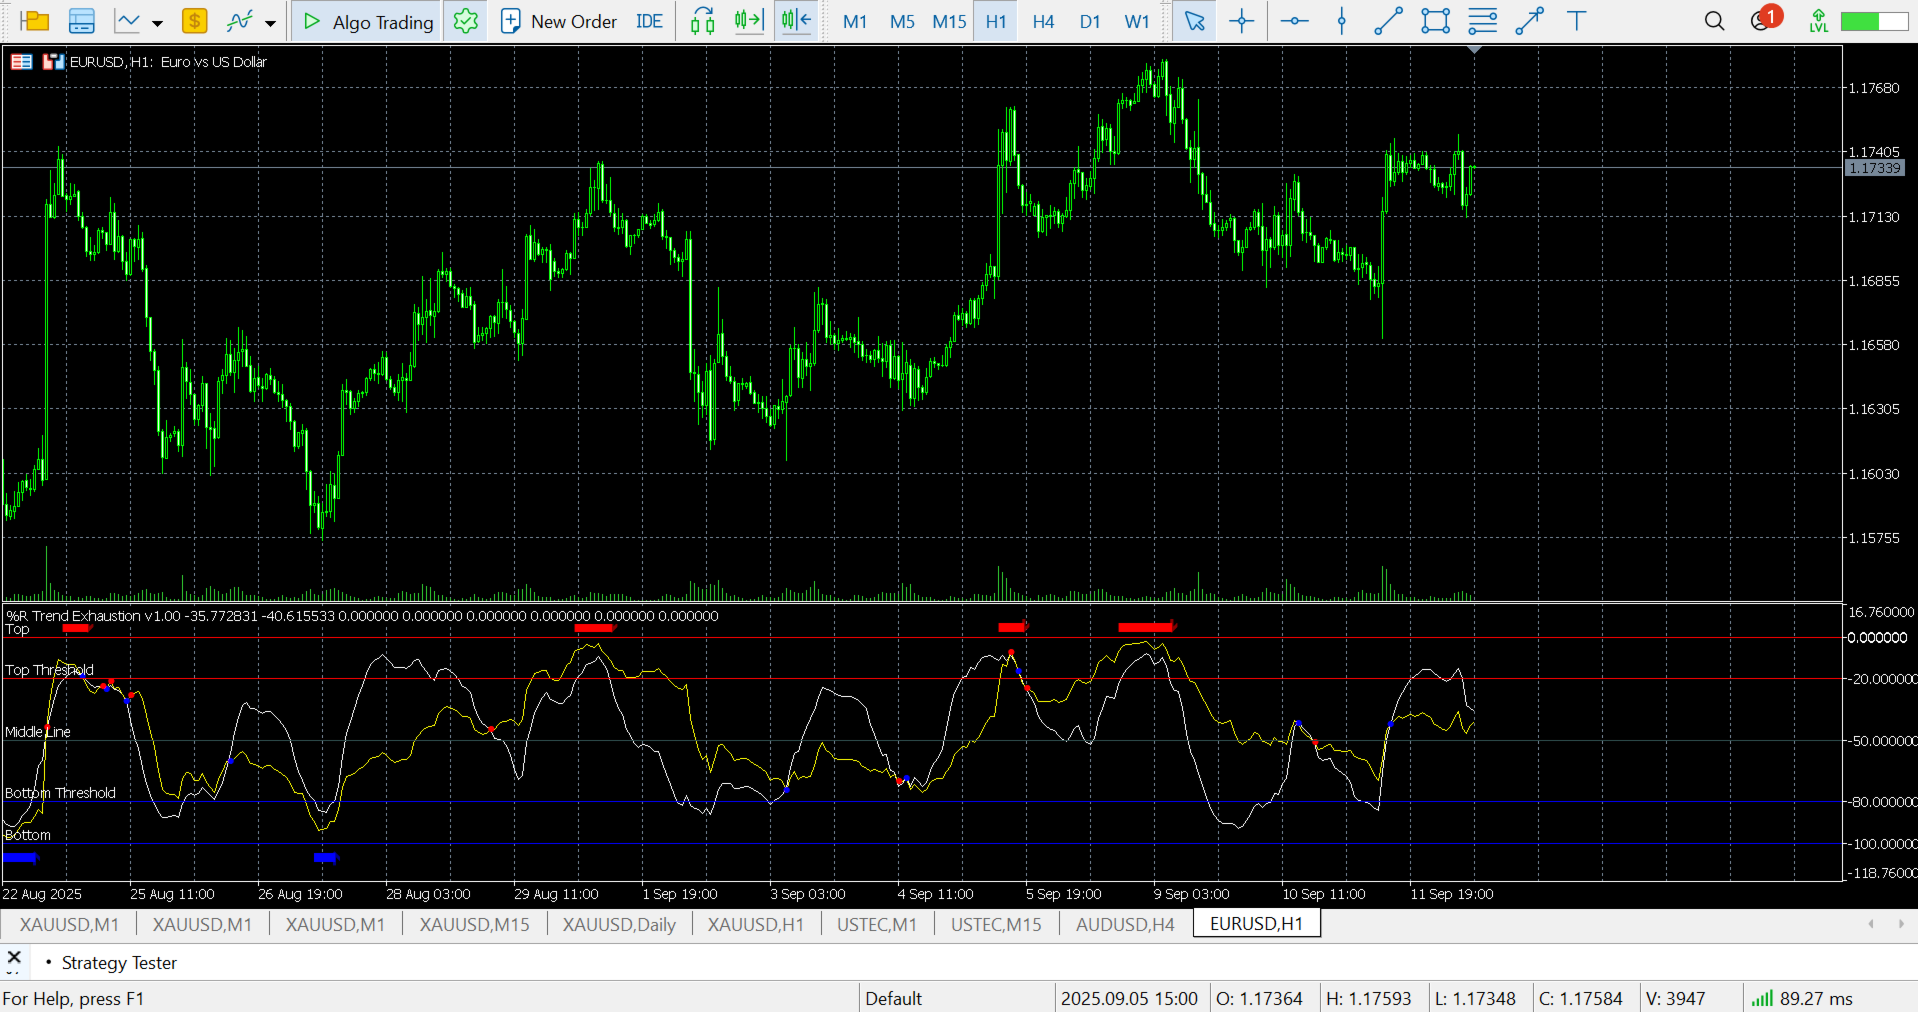Image resolution: width=1918 pixels, height=1012 pixels.
Task: Select the text label tool
Action: (1576, 21)
